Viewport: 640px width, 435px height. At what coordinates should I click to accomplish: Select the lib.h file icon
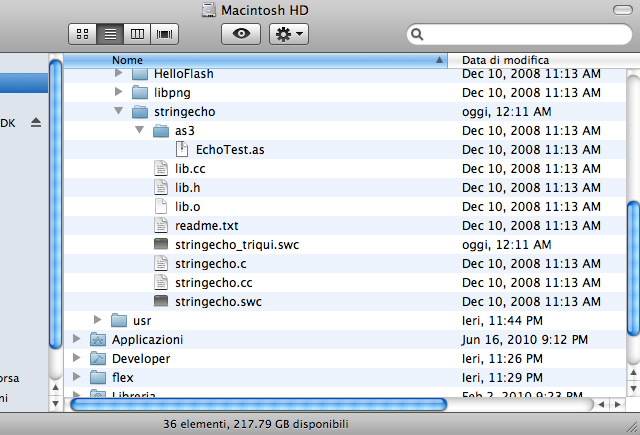point(161,187)
